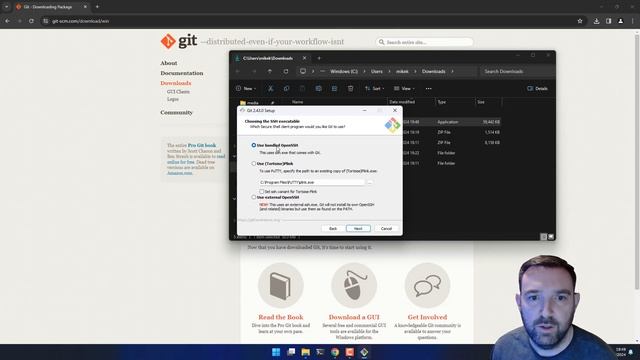
Task: Select the Use external OpenSSH radio option
Action: pyautogui.click(x=254, y=197)
